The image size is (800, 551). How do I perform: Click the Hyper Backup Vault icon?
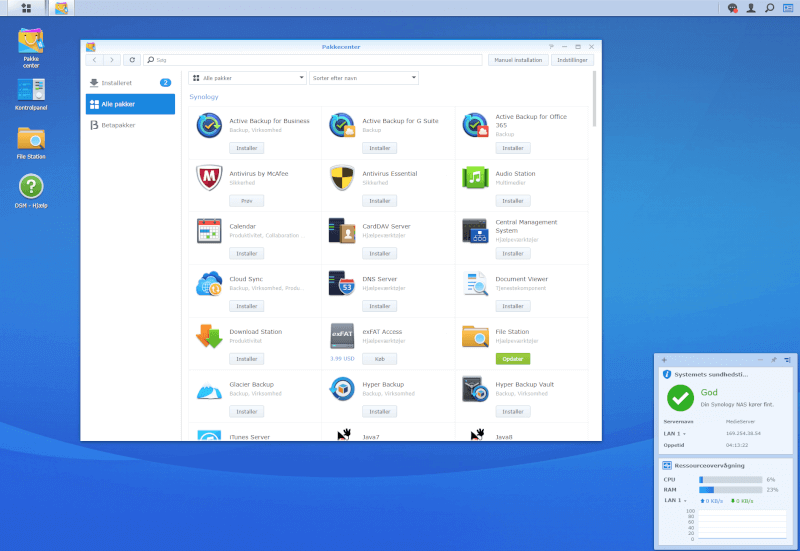click(475, 389)
